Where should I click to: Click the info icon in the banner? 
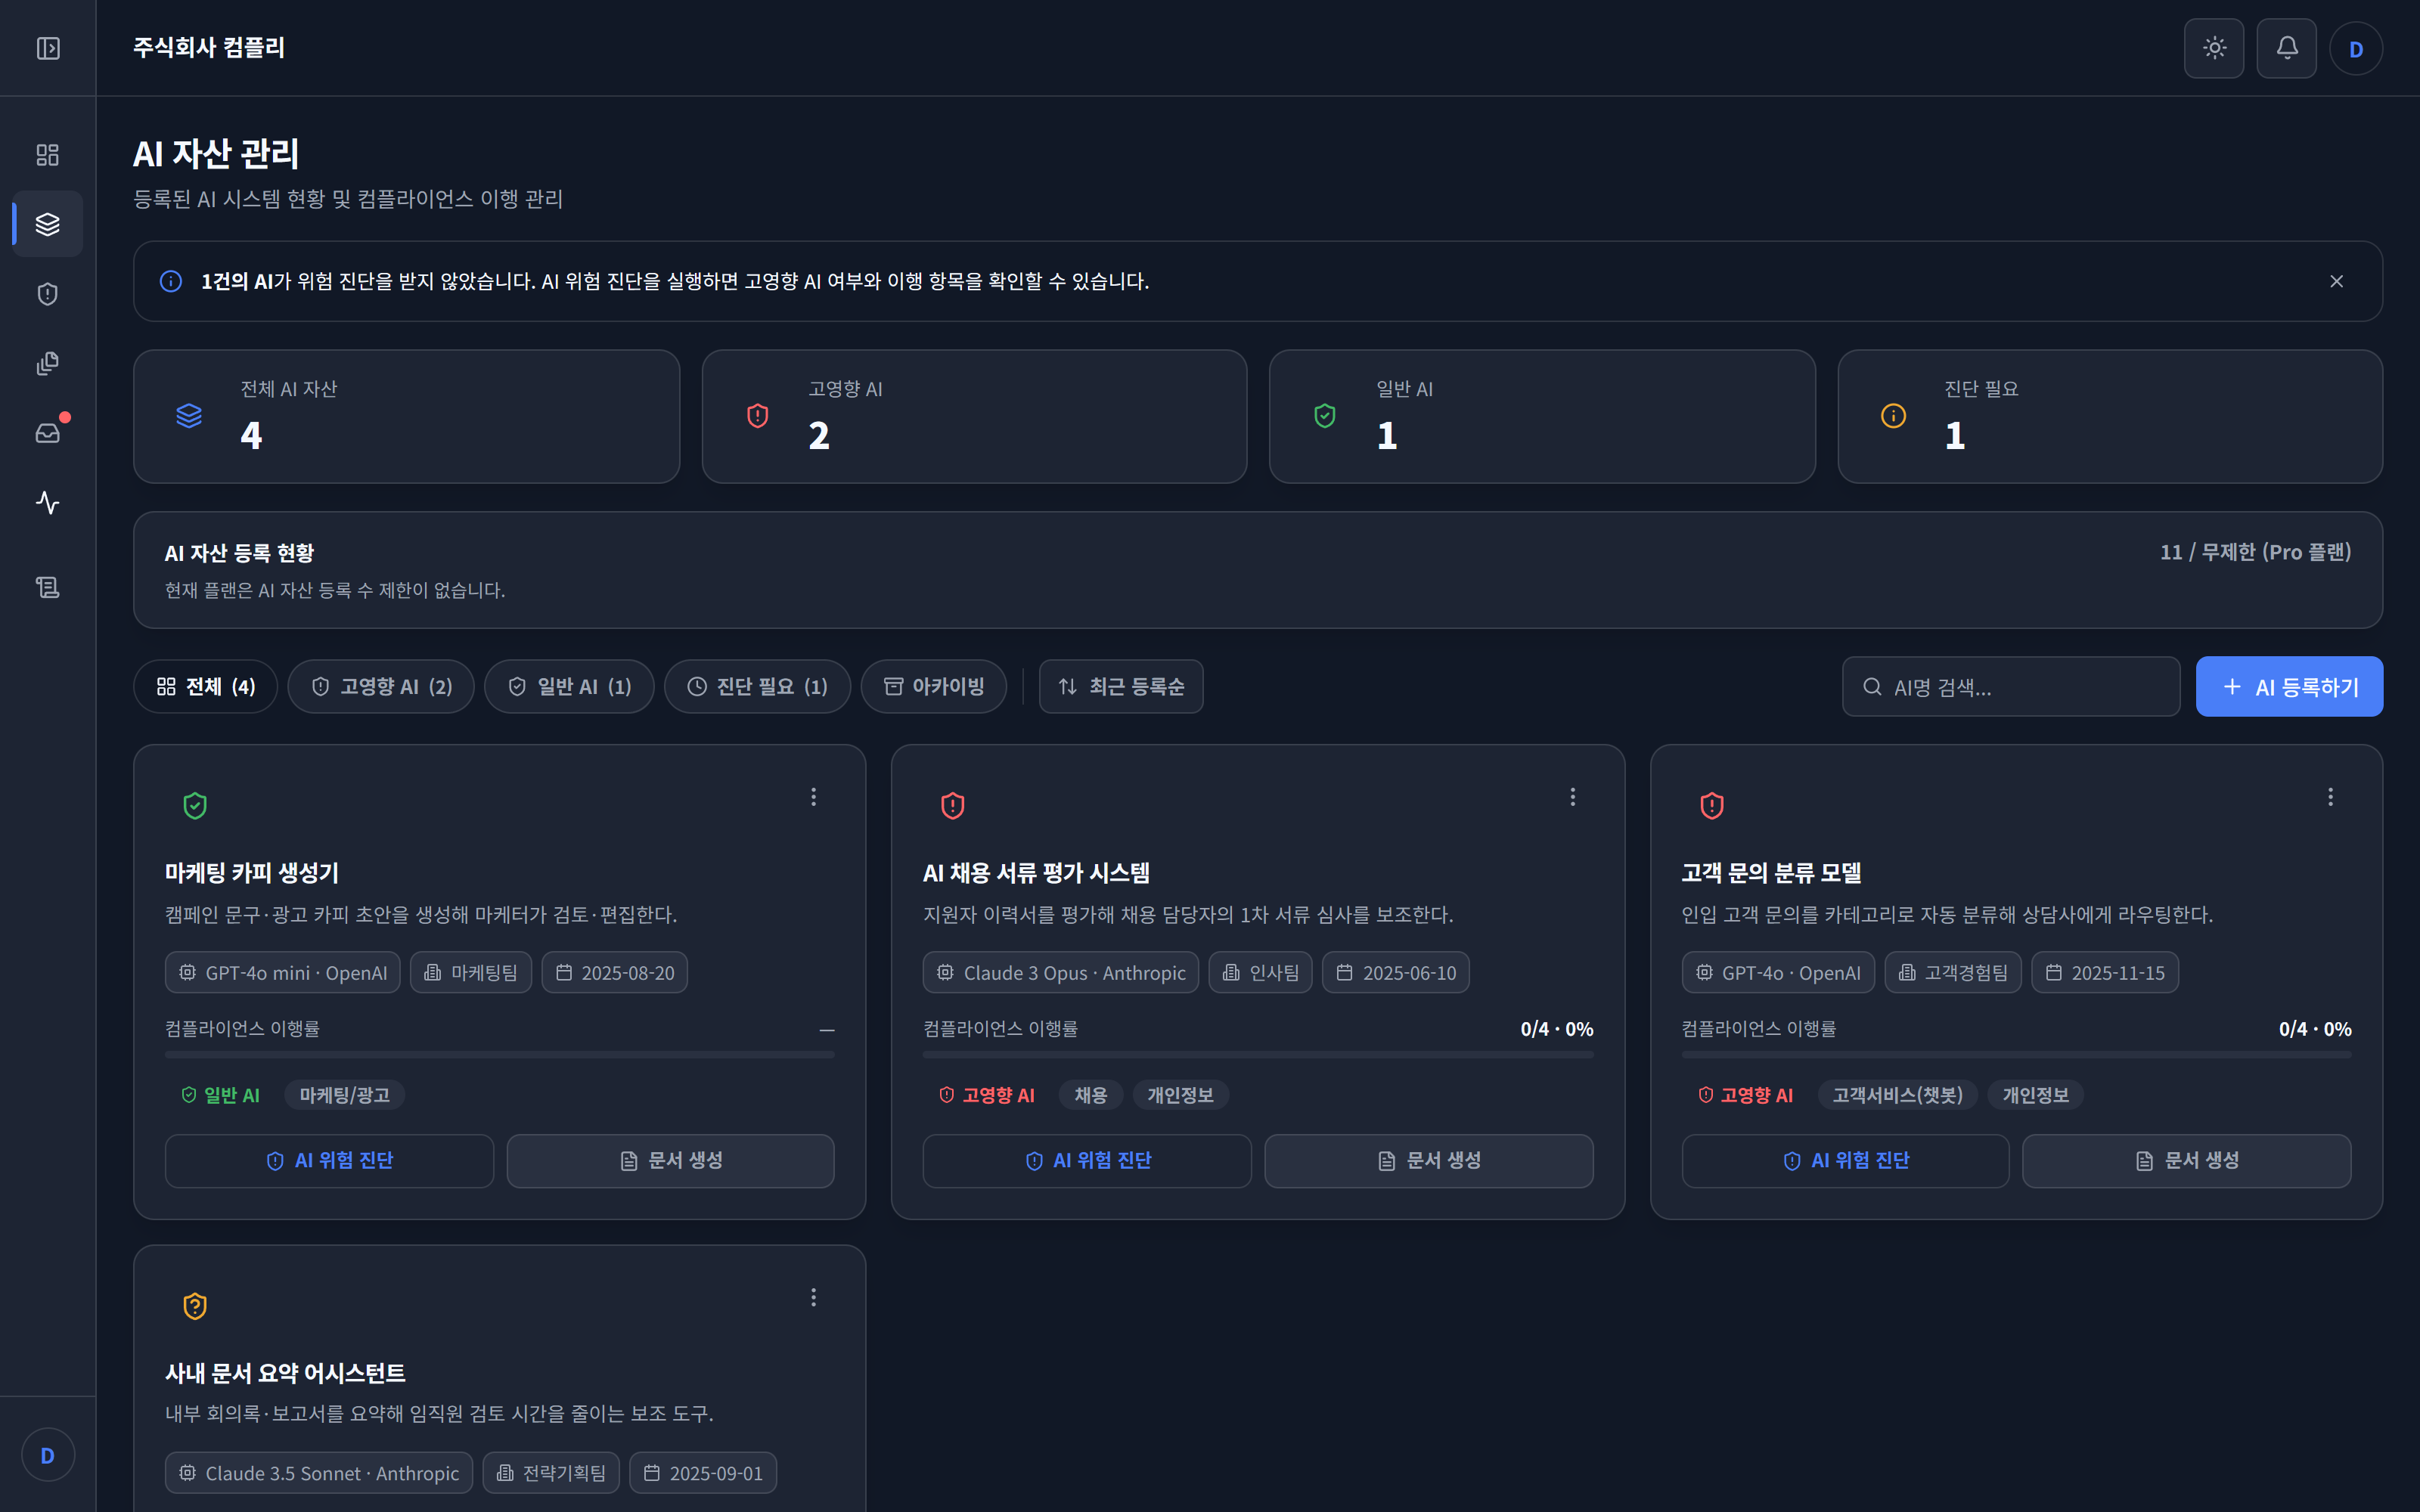click(x=171, y=281)
